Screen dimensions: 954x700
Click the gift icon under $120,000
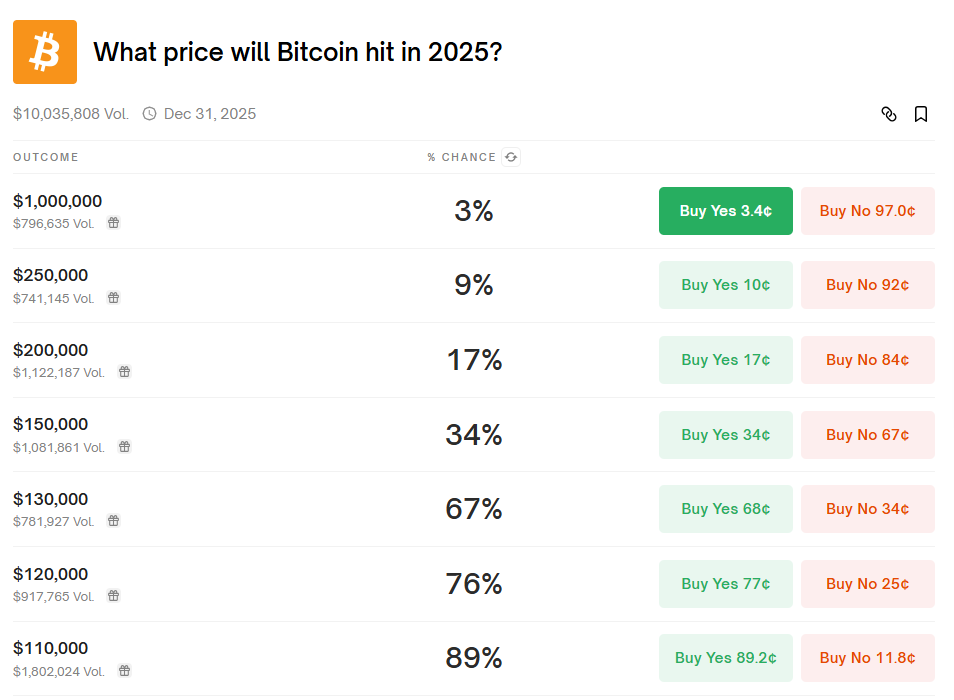(x=114, y=596)
